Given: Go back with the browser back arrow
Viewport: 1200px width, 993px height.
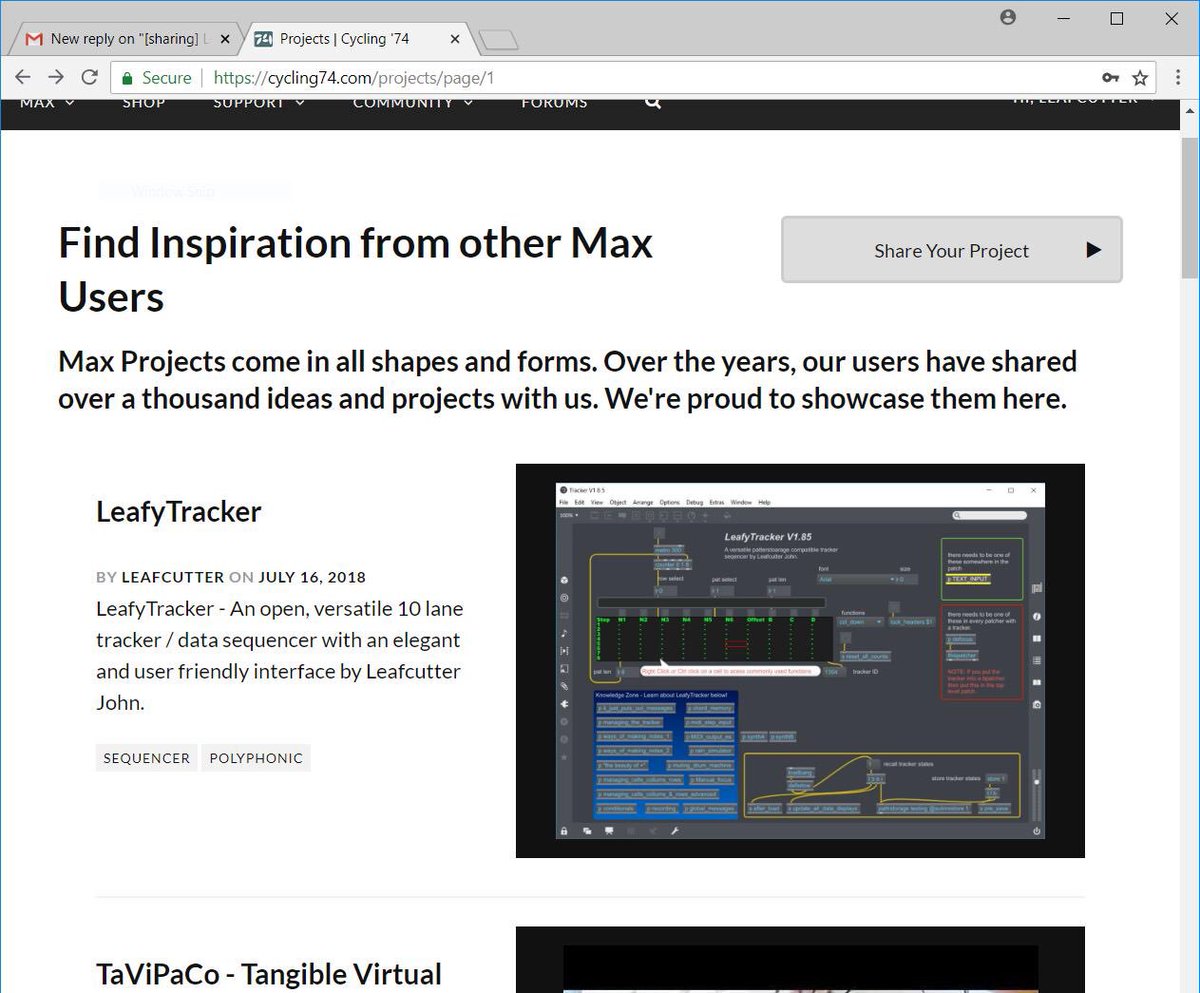Looking at the screenshot, I should [x=23, y=77].
